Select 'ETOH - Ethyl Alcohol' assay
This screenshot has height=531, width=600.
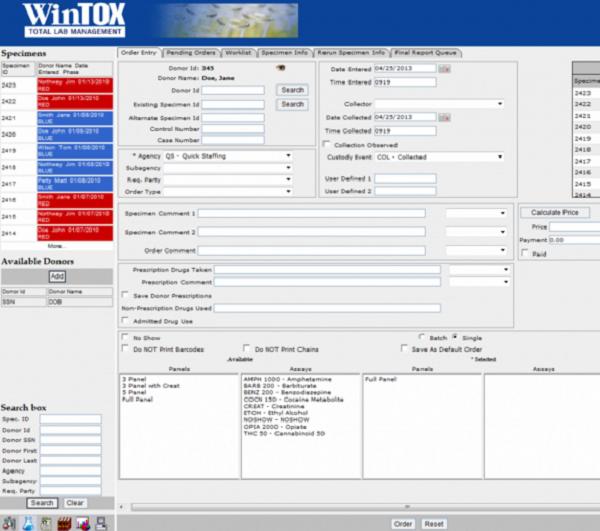pyautogui.click(x=276, y=413)
